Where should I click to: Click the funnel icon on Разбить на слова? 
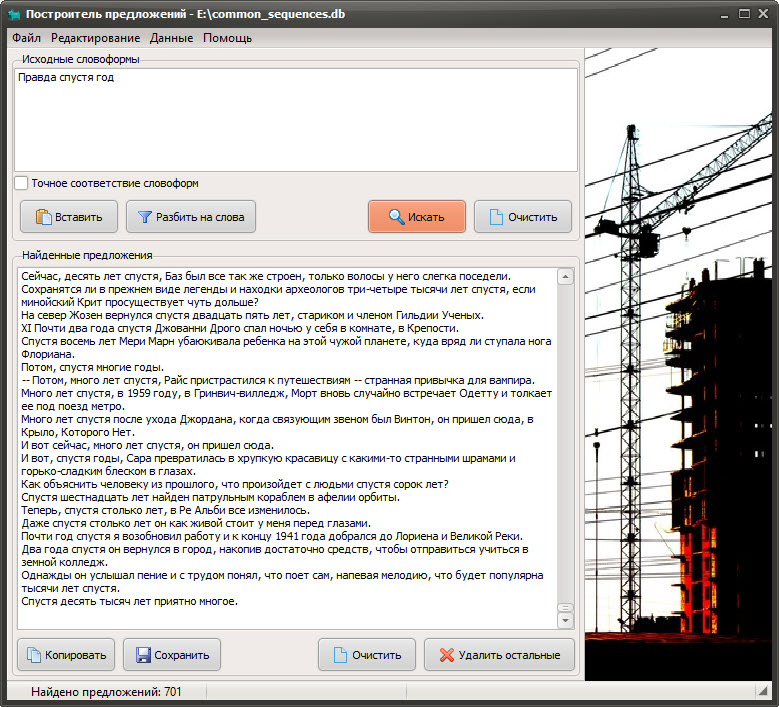coord(145,217)
